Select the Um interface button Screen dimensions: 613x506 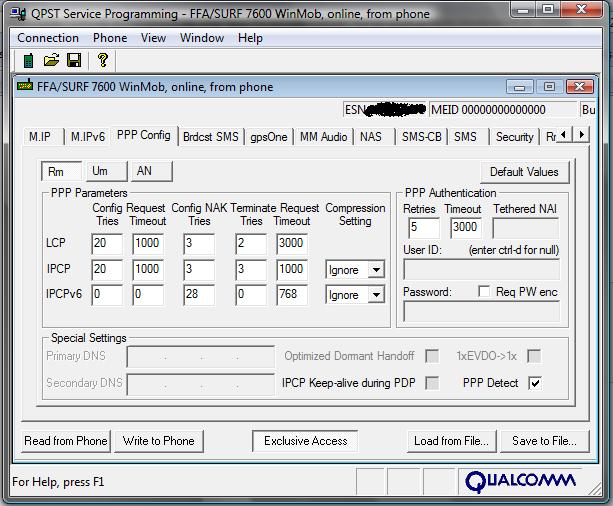point(106,171)
